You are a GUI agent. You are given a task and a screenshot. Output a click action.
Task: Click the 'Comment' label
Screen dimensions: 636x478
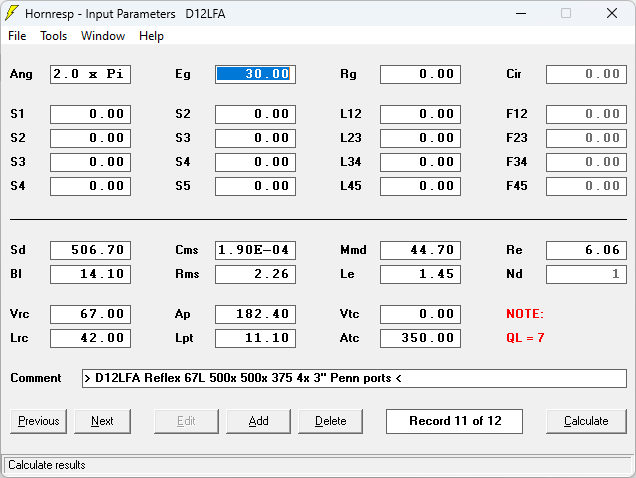pos(36,378)
